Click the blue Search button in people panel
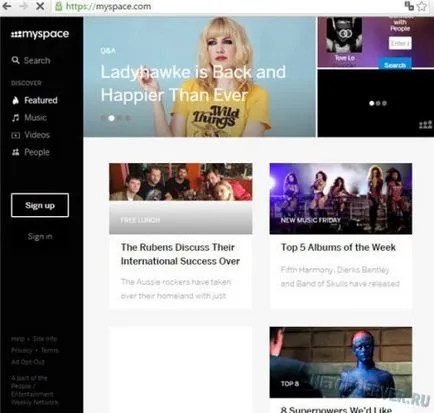This screenshot has height=413, width=434. point(395,64)
